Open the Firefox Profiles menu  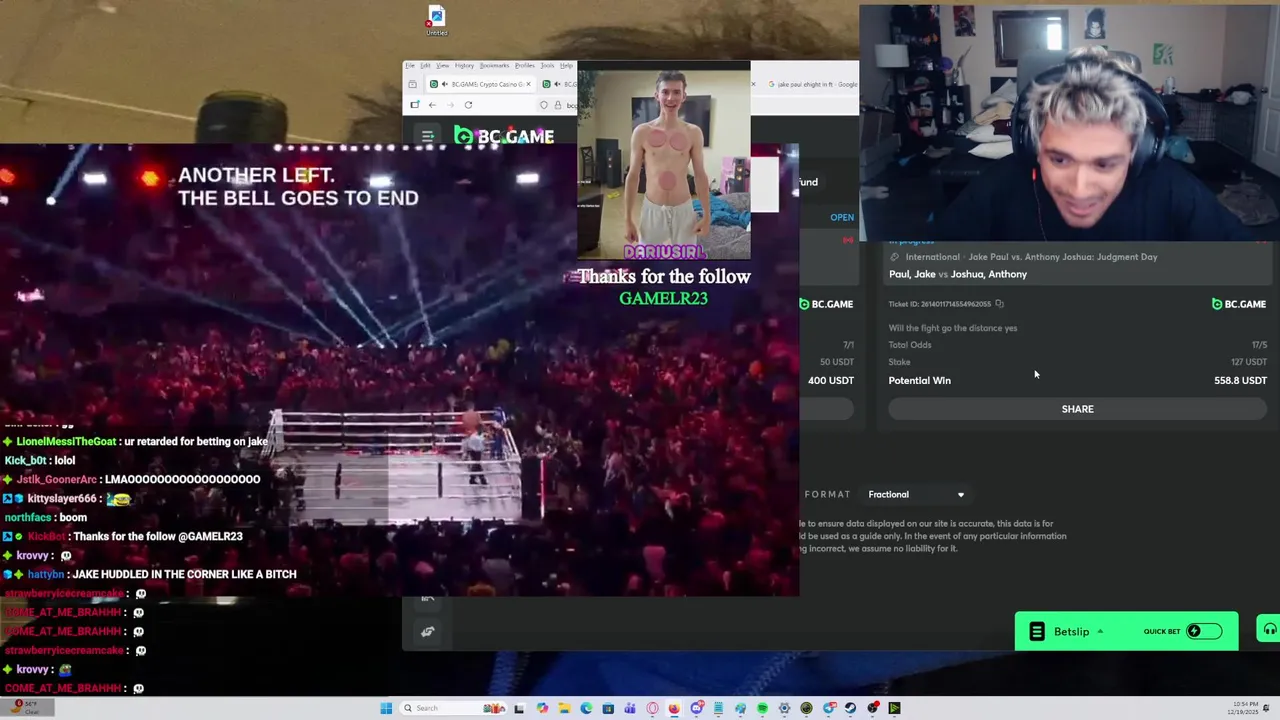coord(525,66)
